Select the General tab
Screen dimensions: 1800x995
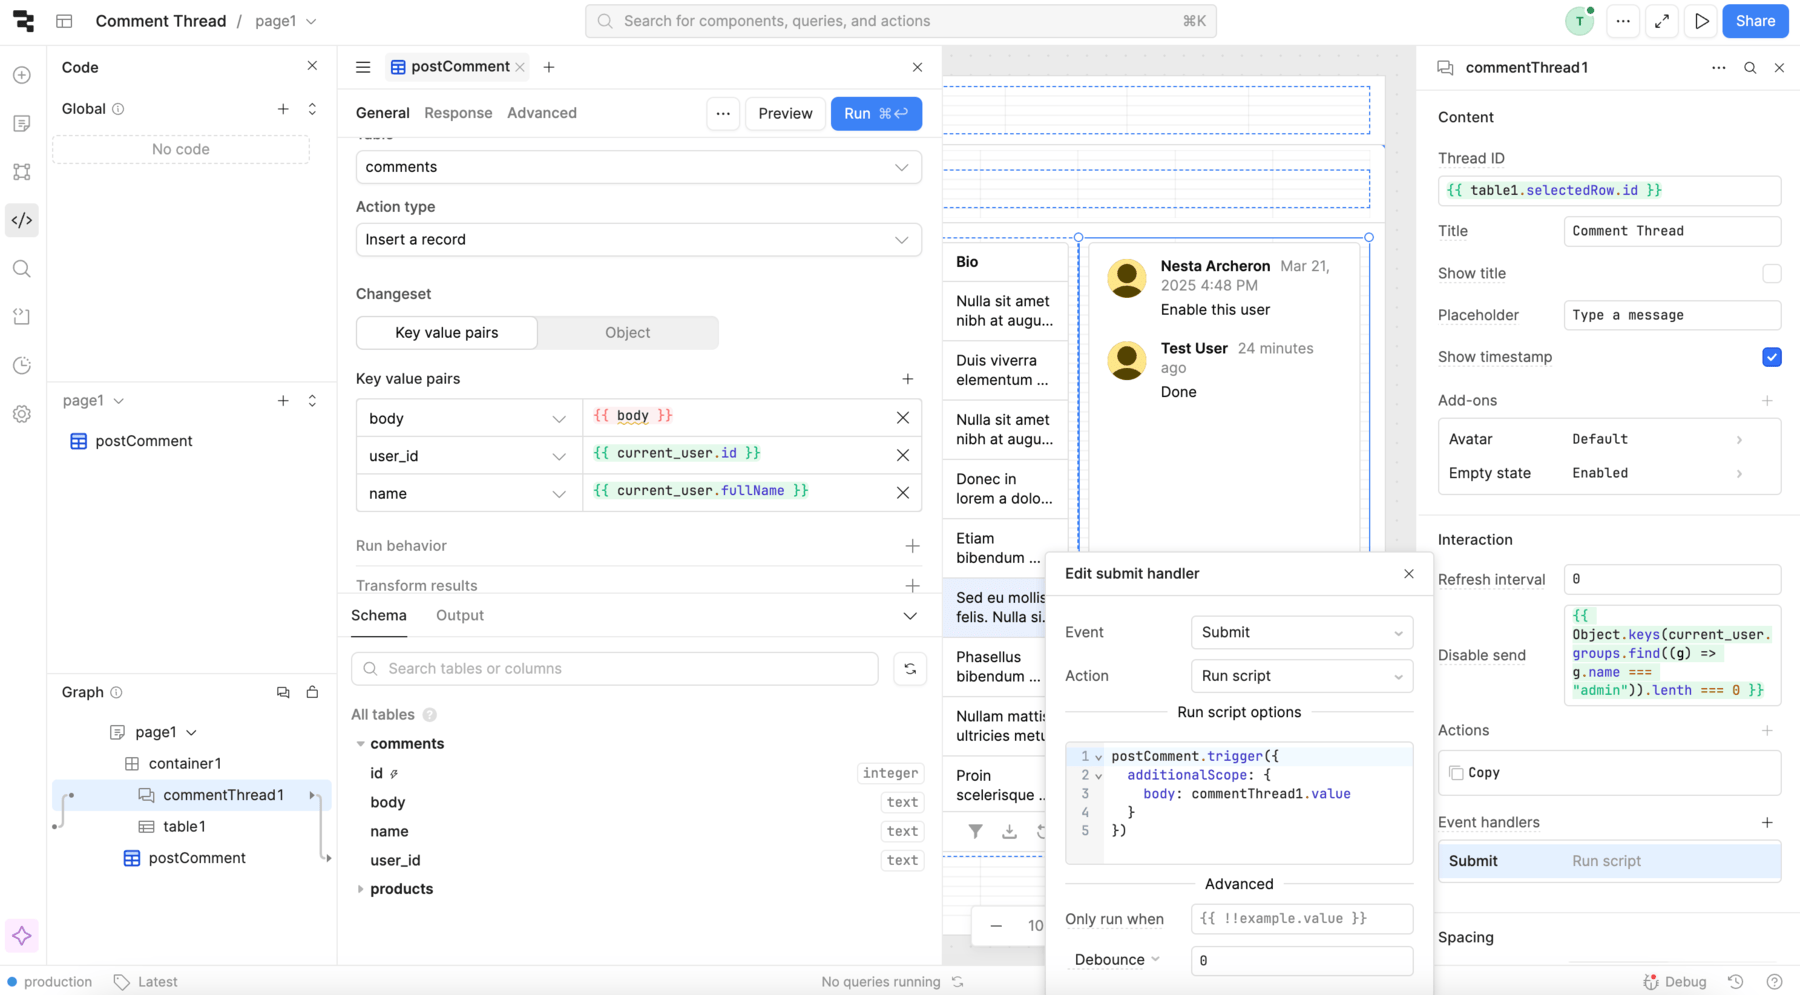[383, 113]
